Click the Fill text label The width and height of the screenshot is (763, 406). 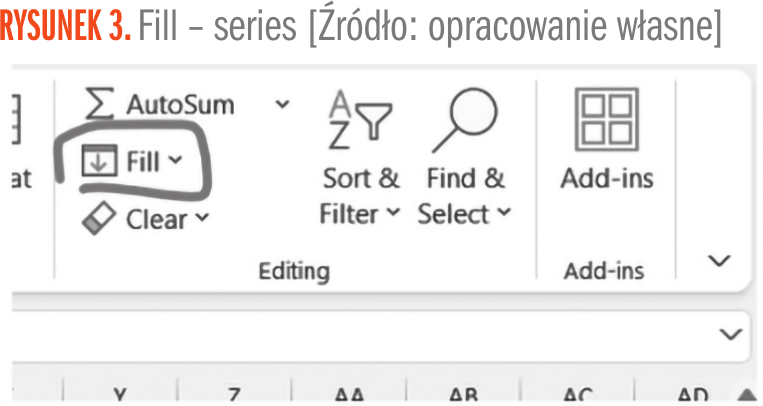(144, 161)
